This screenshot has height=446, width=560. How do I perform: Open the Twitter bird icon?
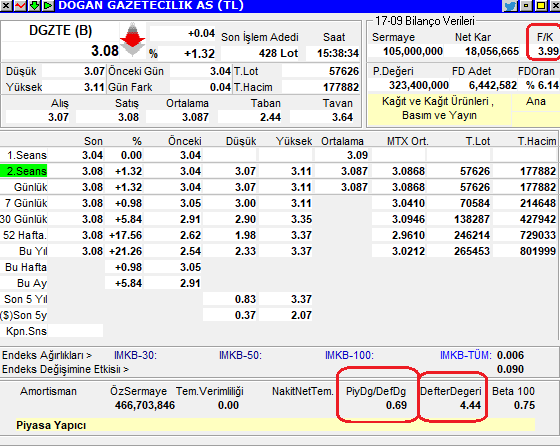pos(510,5)
